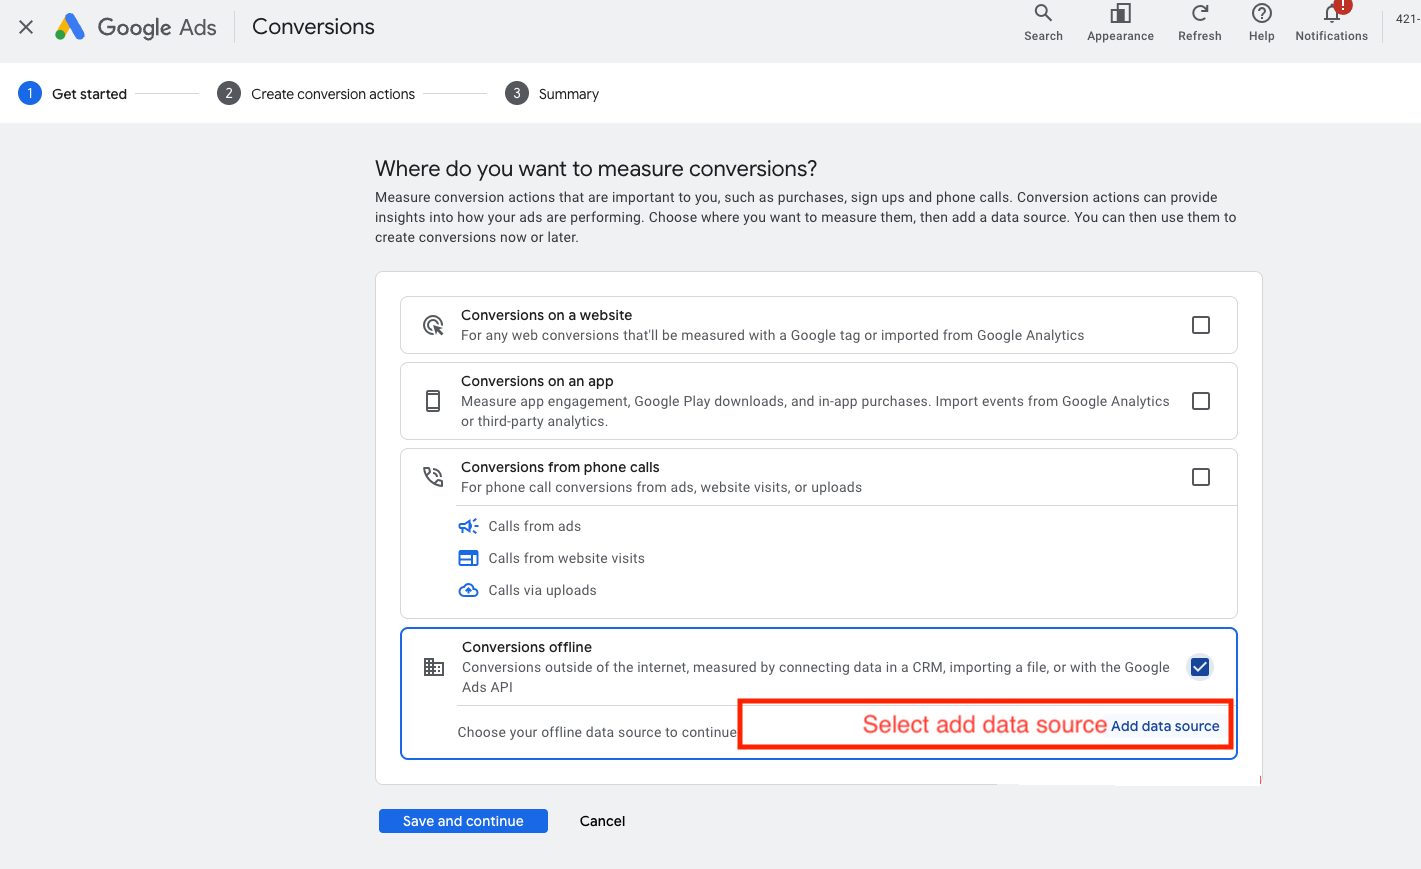Refresh the page using Refresh icon
The width and height of the screenshot is (1421, 869).
pyautogui.click(x=1199, y=14)
